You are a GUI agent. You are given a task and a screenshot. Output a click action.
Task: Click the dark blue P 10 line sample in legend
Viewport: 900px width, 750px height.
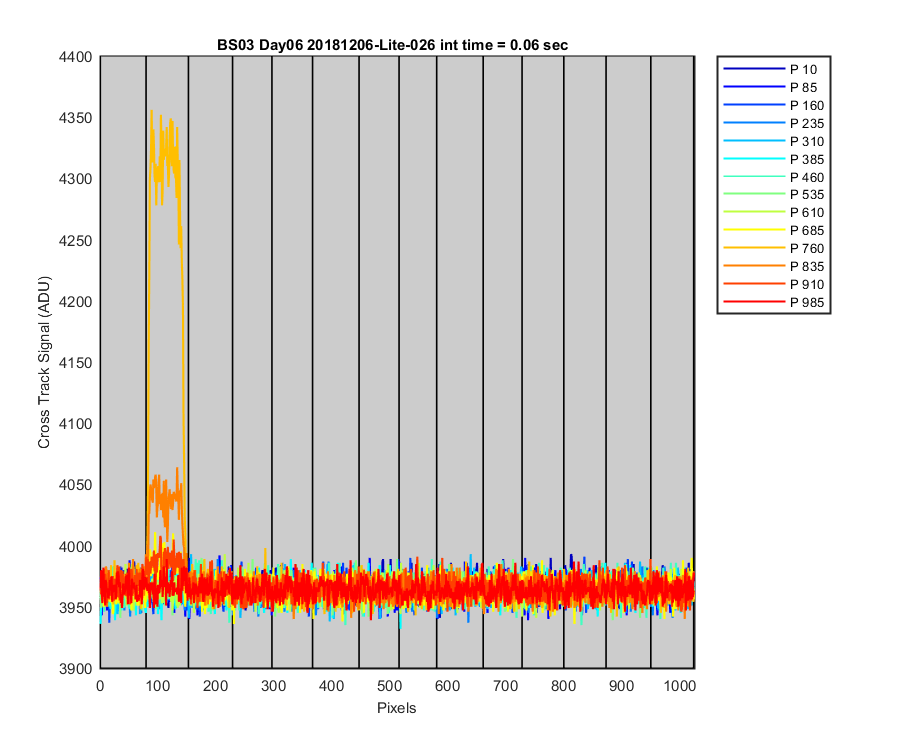pyautogui.click(x=754, y=69)
